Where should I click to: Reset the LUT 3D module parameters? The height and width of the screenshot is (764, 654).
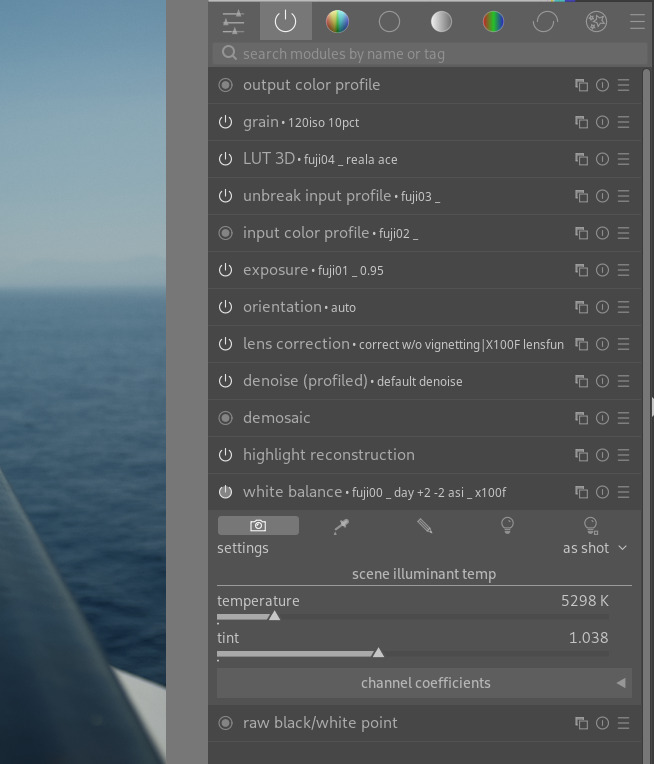click(x=602, y=159)
